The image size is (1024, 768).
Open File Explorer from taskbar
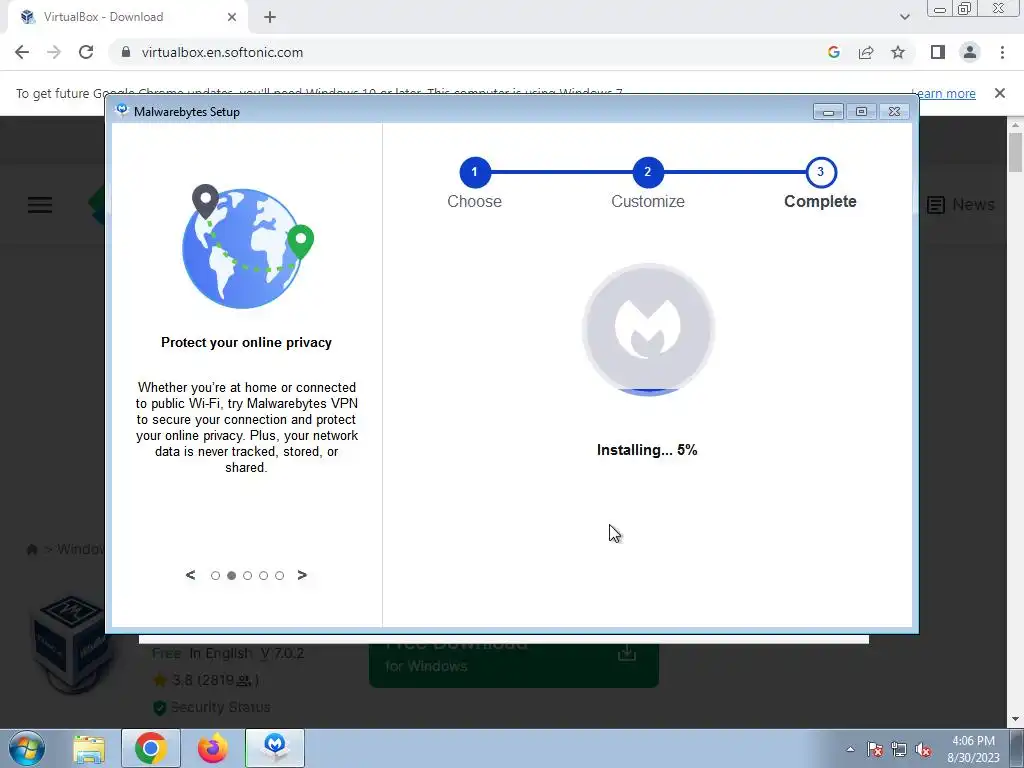coord(89,748)
